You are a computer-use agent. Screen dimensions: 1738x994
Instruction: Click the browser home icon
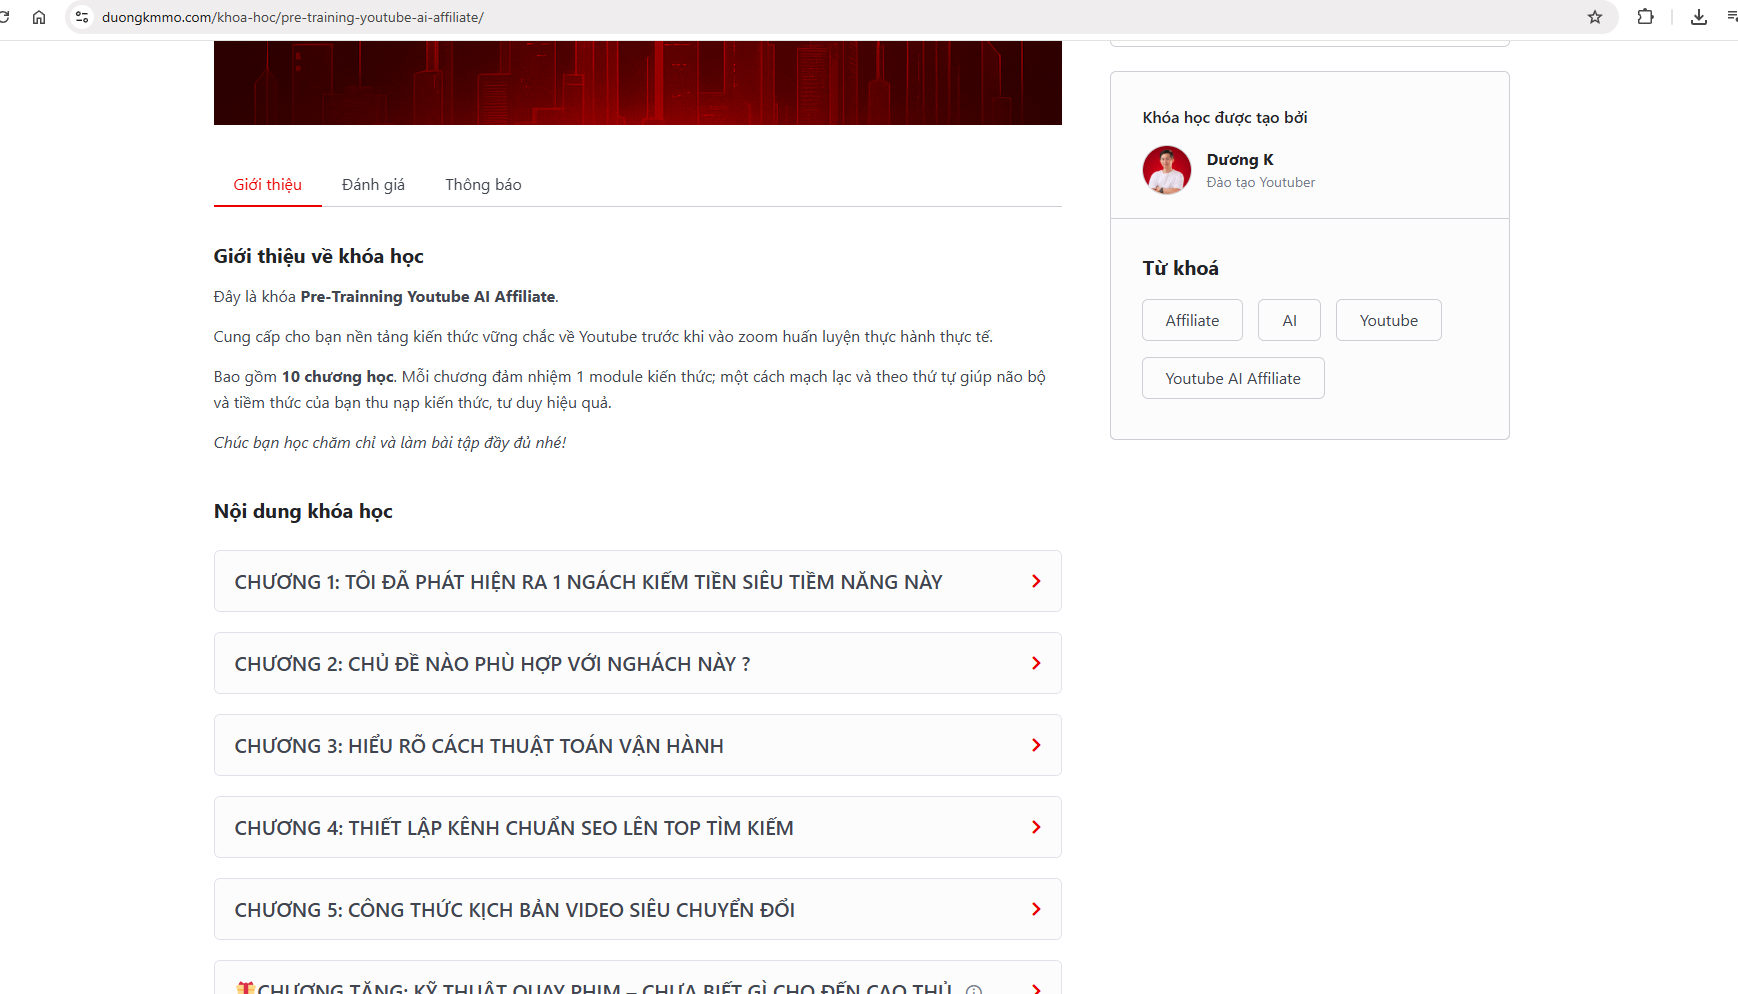pos(39,17)
